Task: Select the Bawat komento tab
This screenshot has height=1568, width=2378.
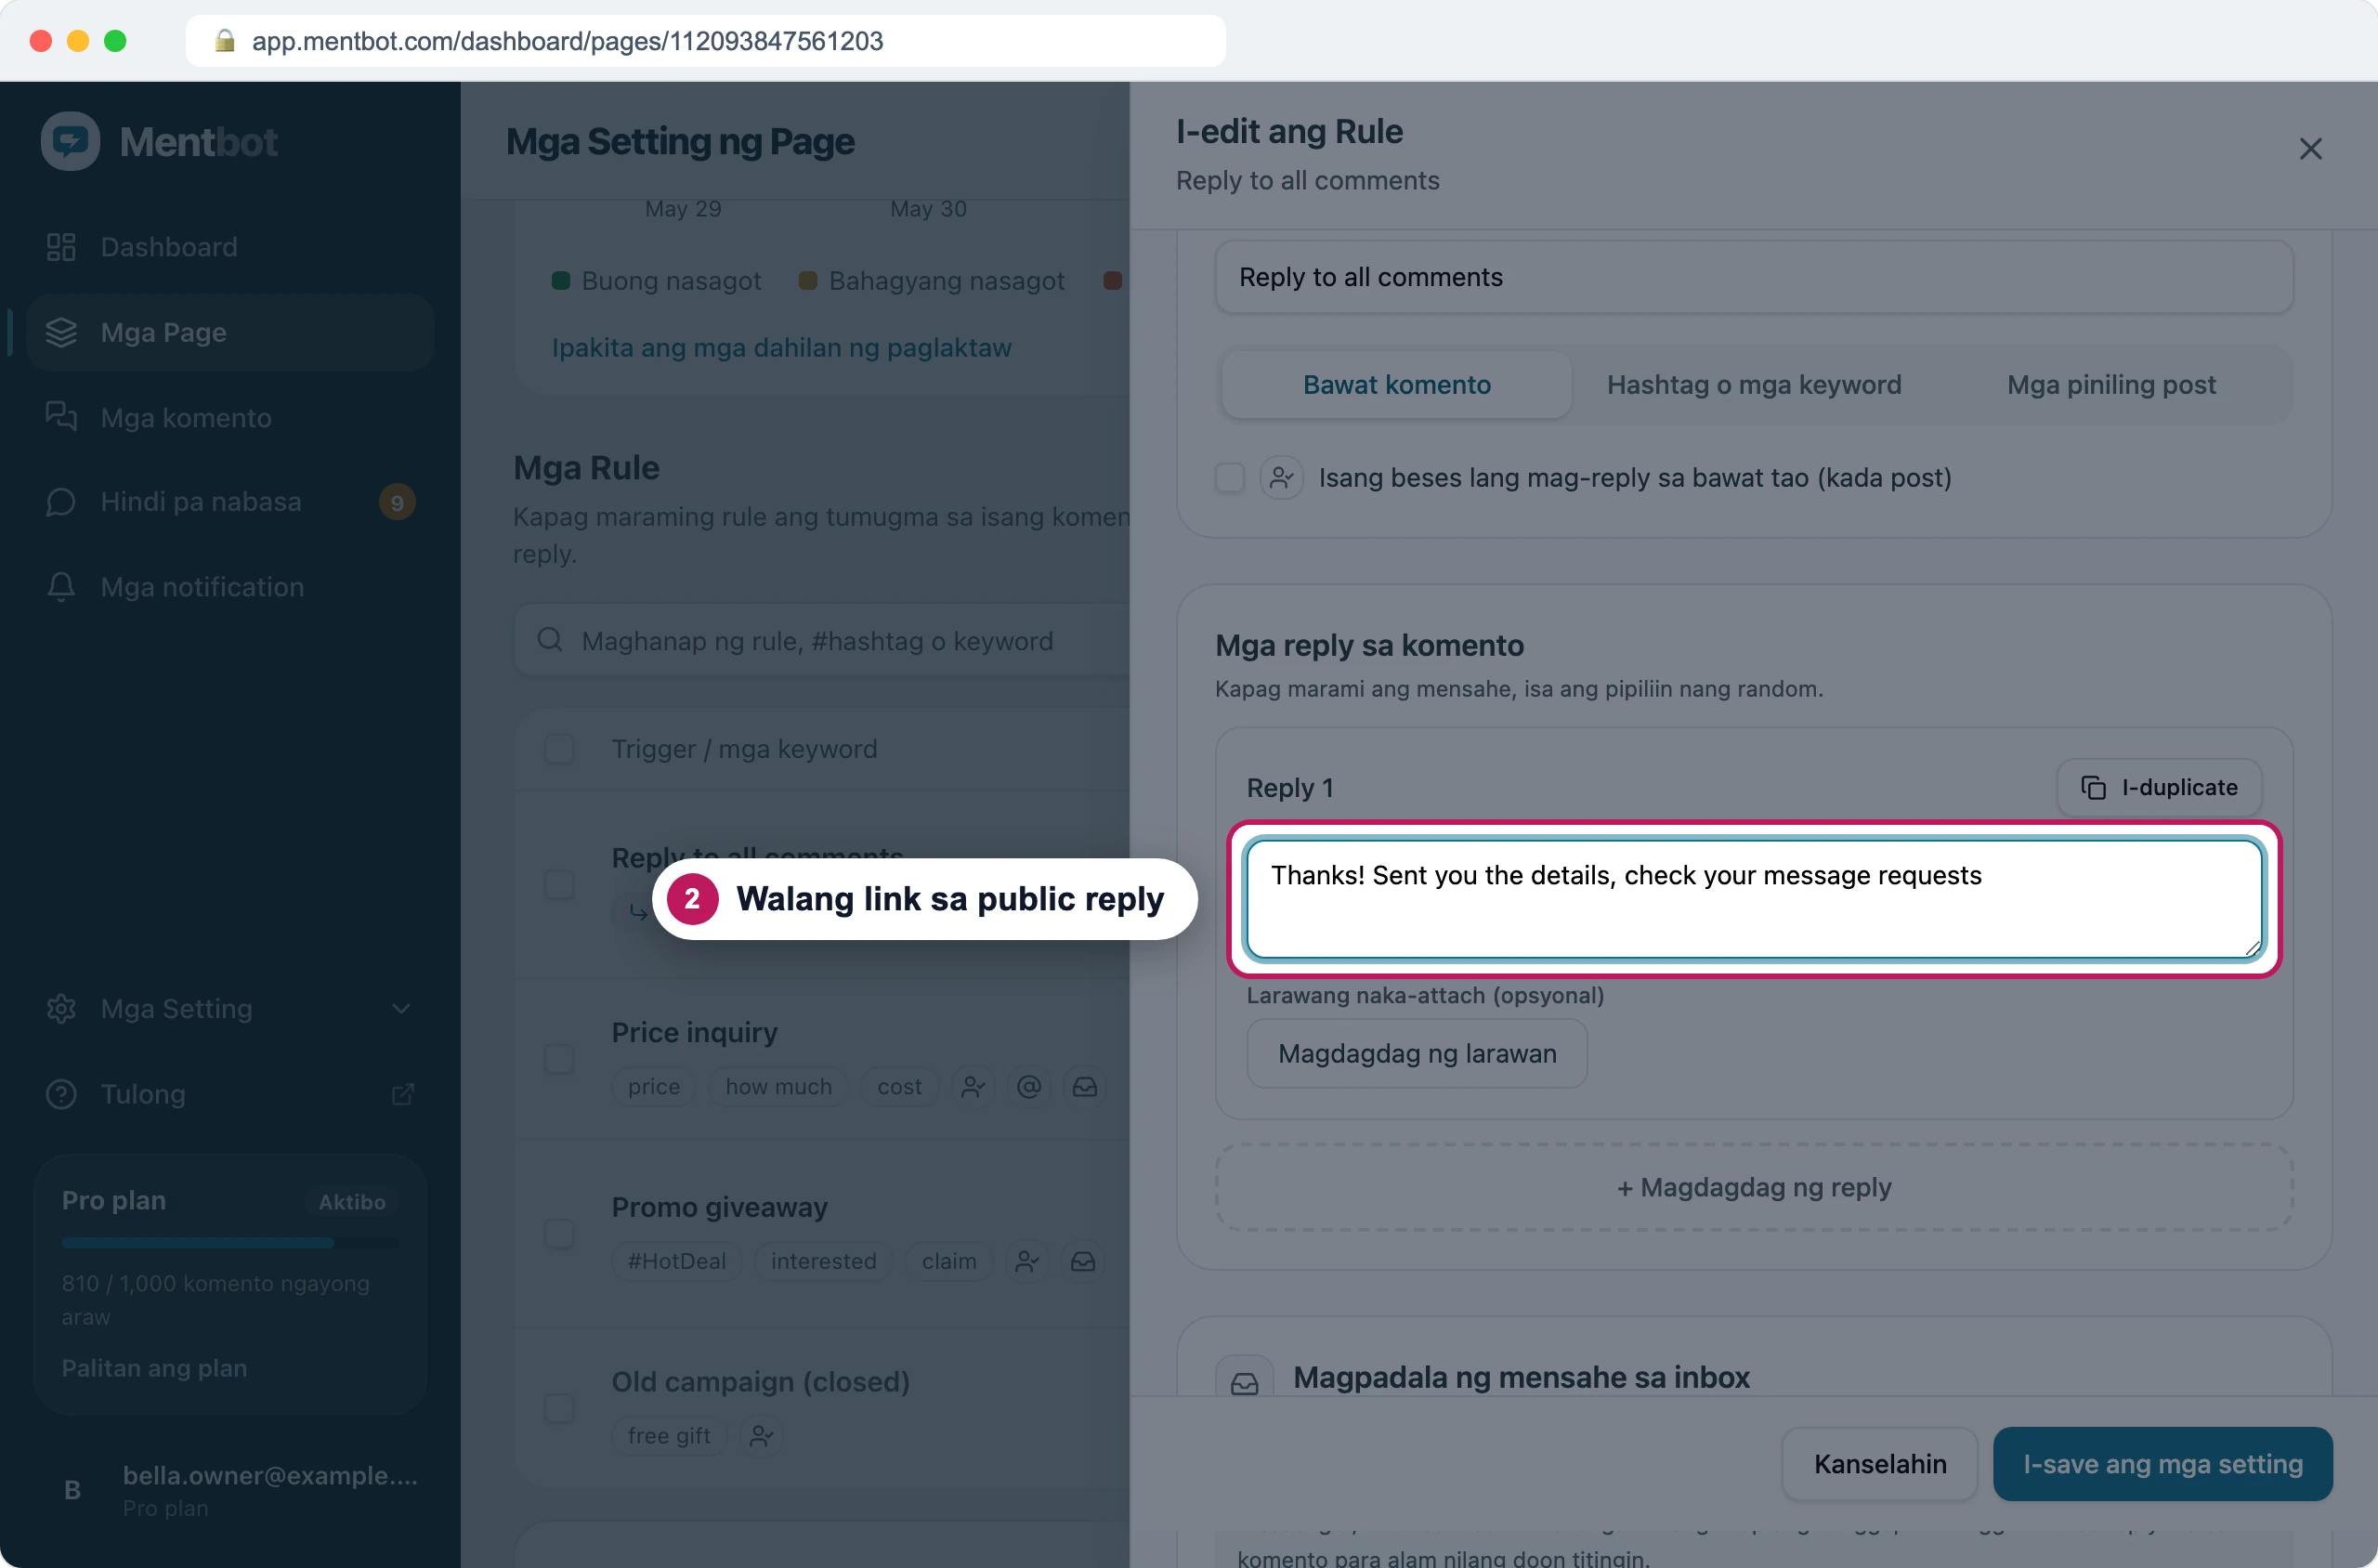Action: pos(1396,385)
